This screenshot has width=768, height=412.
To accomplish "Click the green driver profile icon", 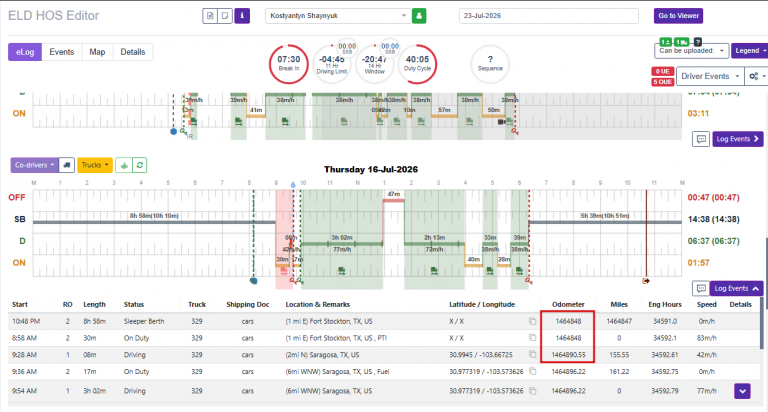I will [x=419, y=16].
